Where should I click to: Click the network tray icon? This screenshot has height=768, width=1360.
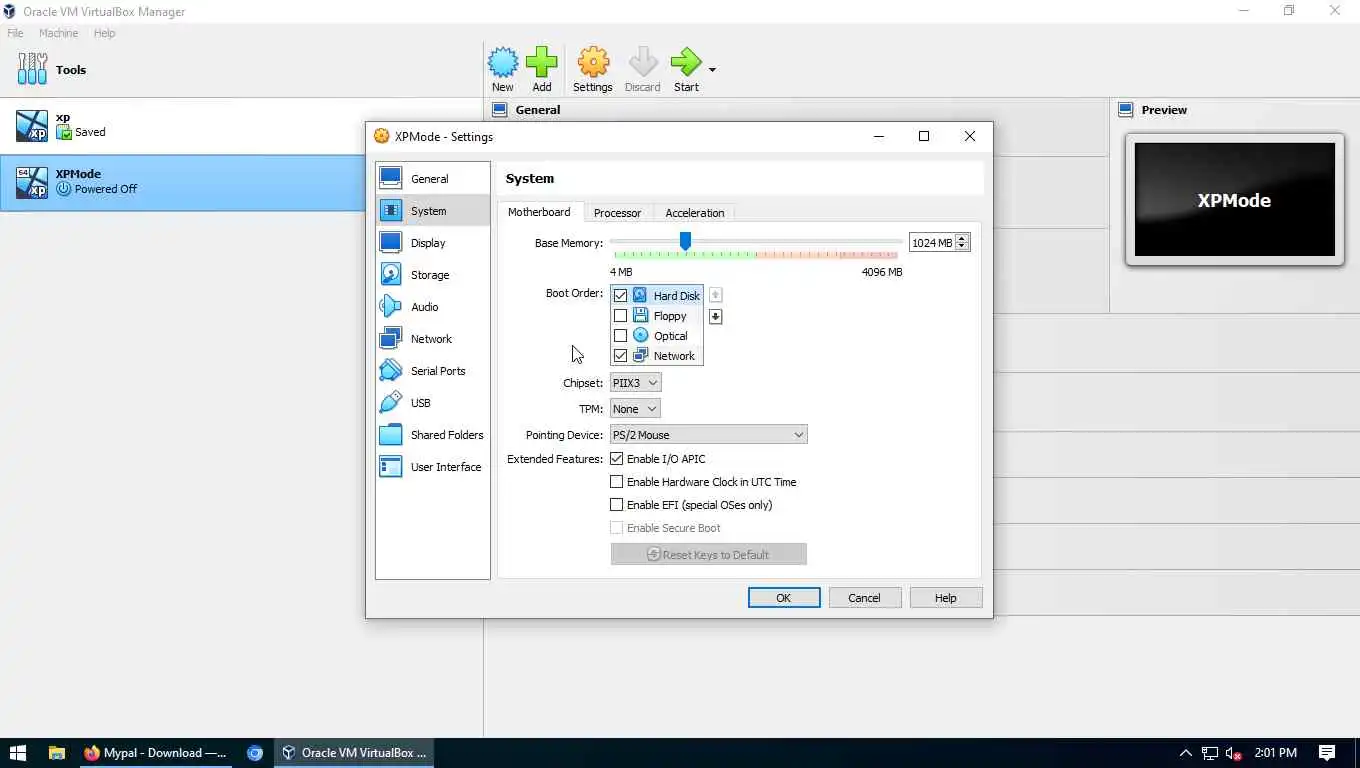(1210, 753)
